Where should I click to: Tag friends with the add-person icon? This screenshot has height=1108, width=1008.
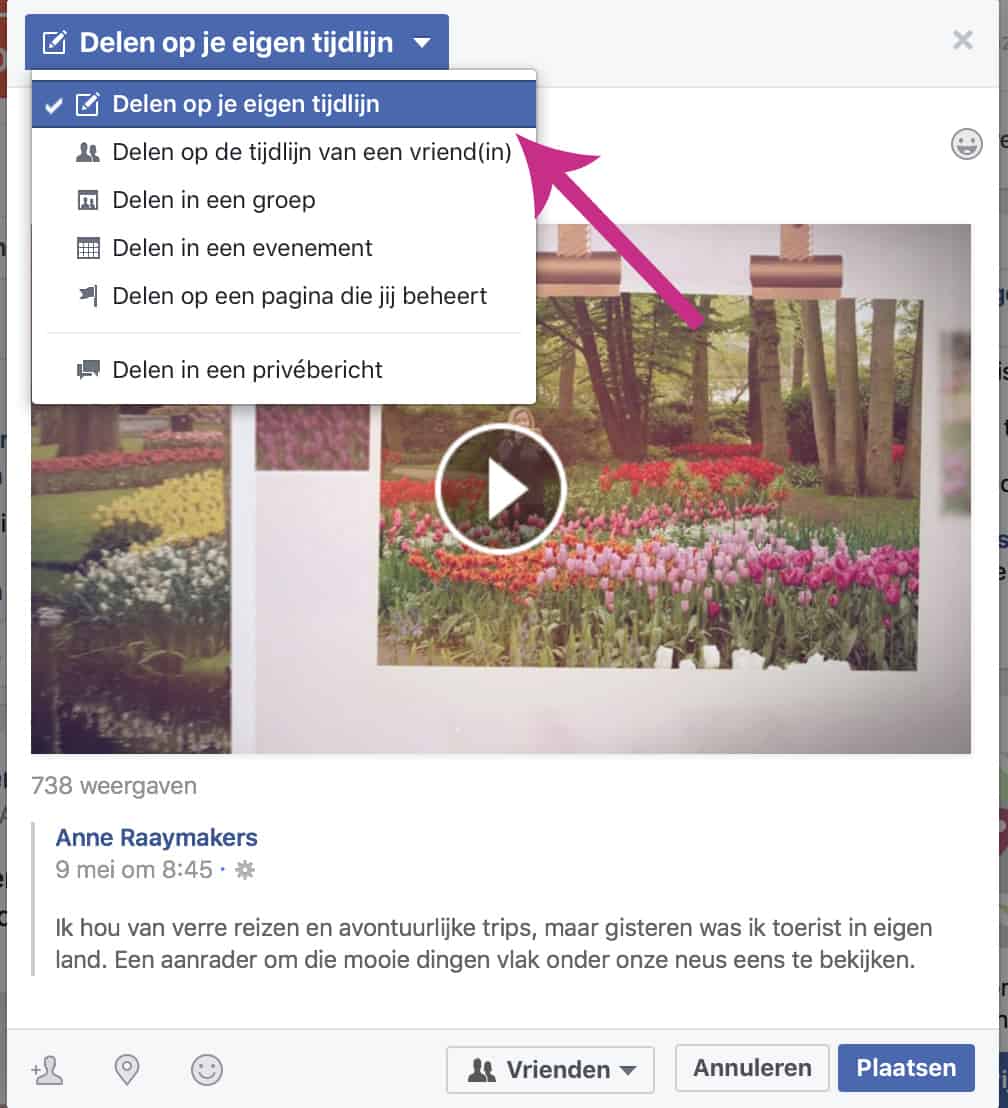coord(47,1070)
